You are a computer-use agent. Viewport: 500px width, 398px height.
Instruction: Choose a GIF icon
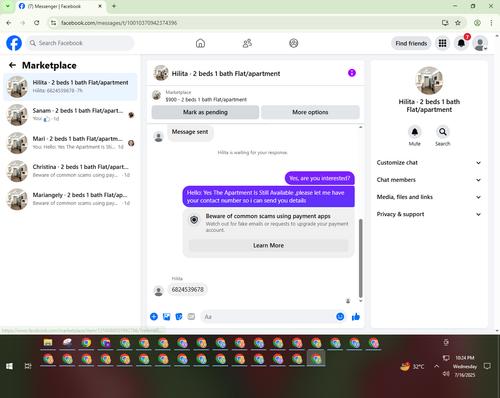click(191, 317)
